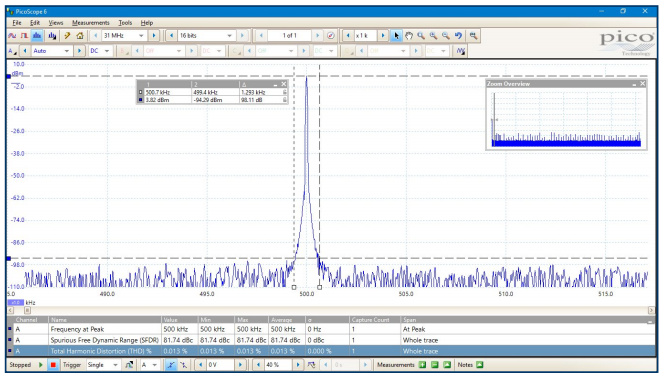Minimize the Zoom Overview panel
This screenshot has height=377, width=661.
click(634, 84)
